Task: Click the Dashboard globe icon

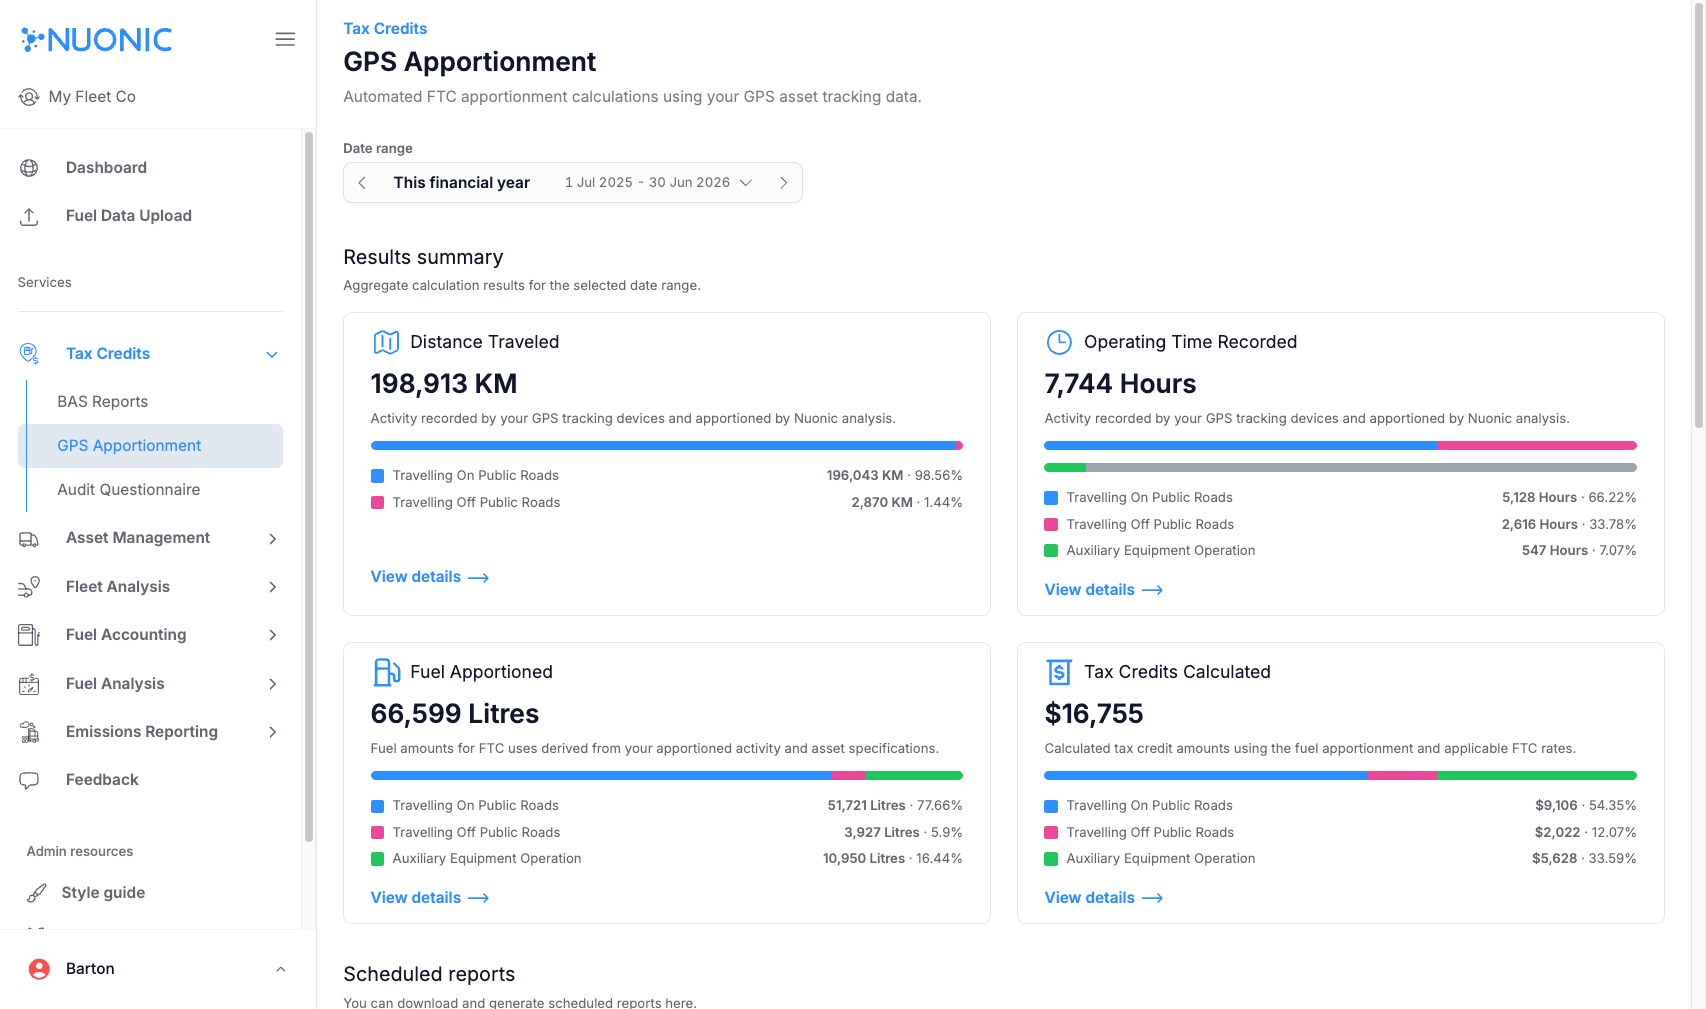Action: pos(29,168)
